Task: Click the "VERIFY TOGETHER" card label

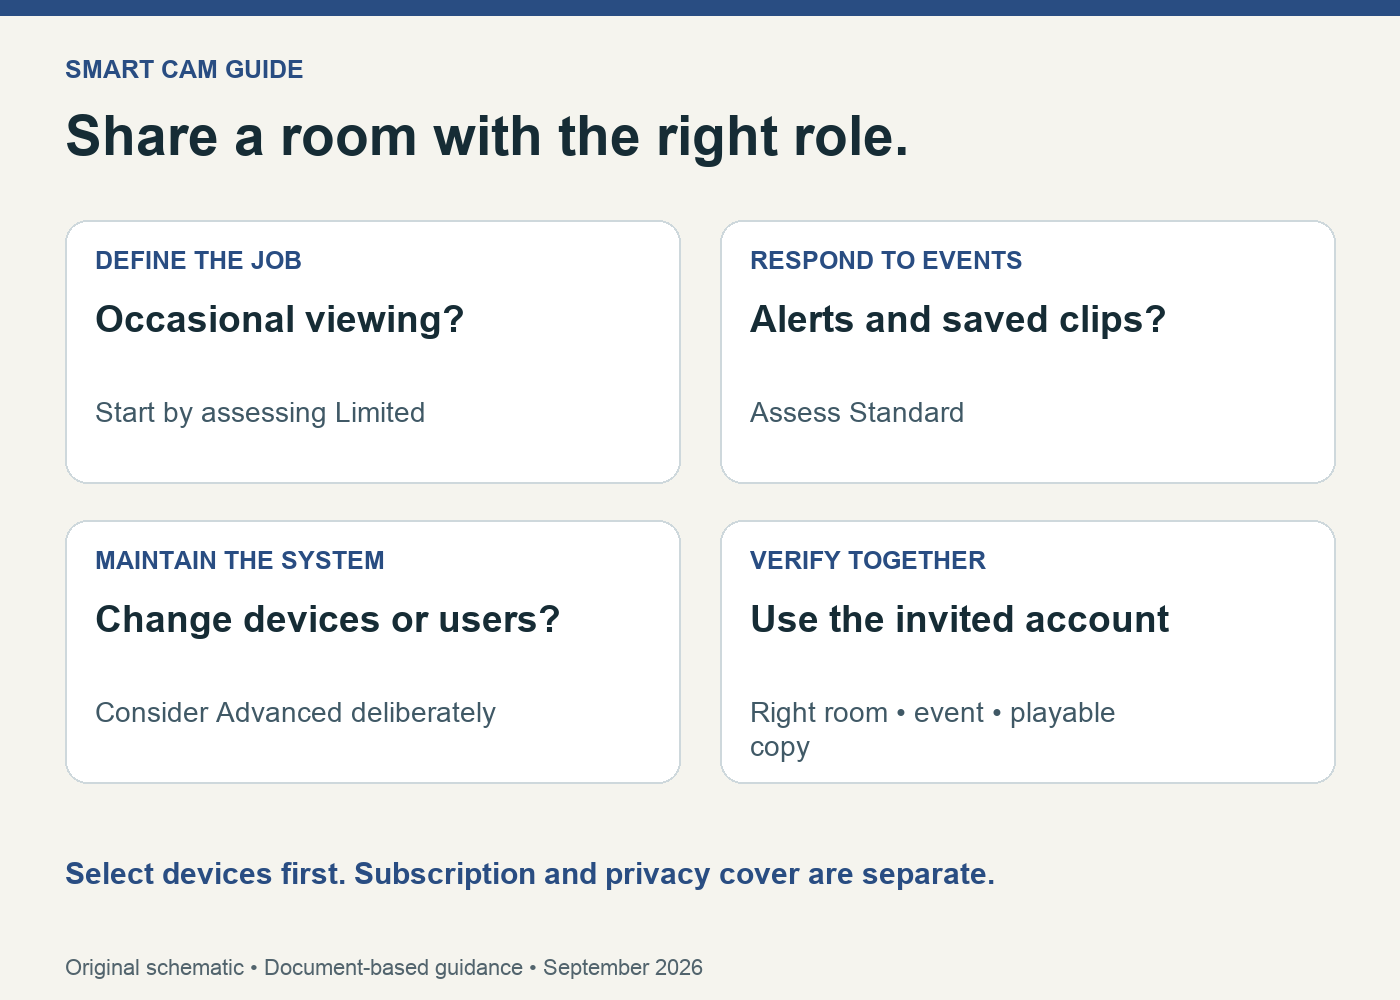Action: 868,560
